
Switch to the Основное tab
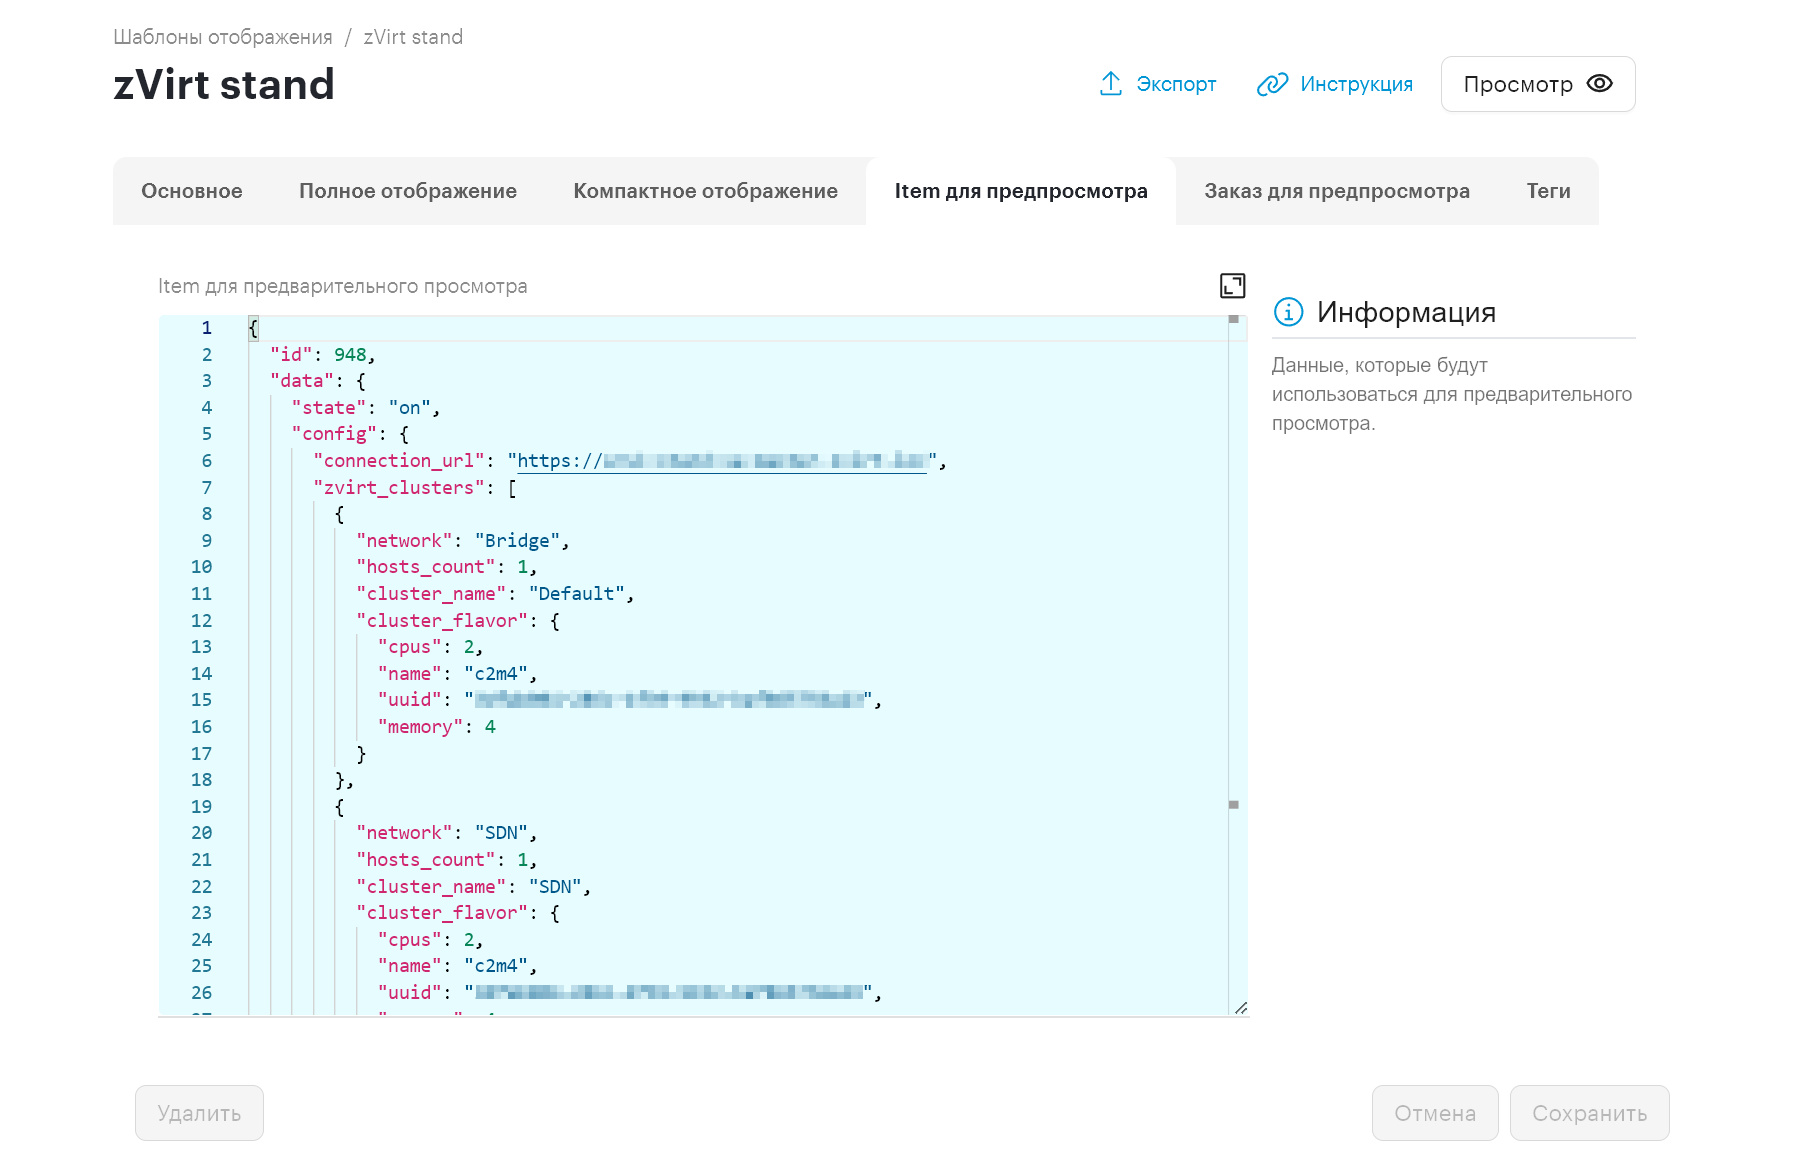coord(192,191)
